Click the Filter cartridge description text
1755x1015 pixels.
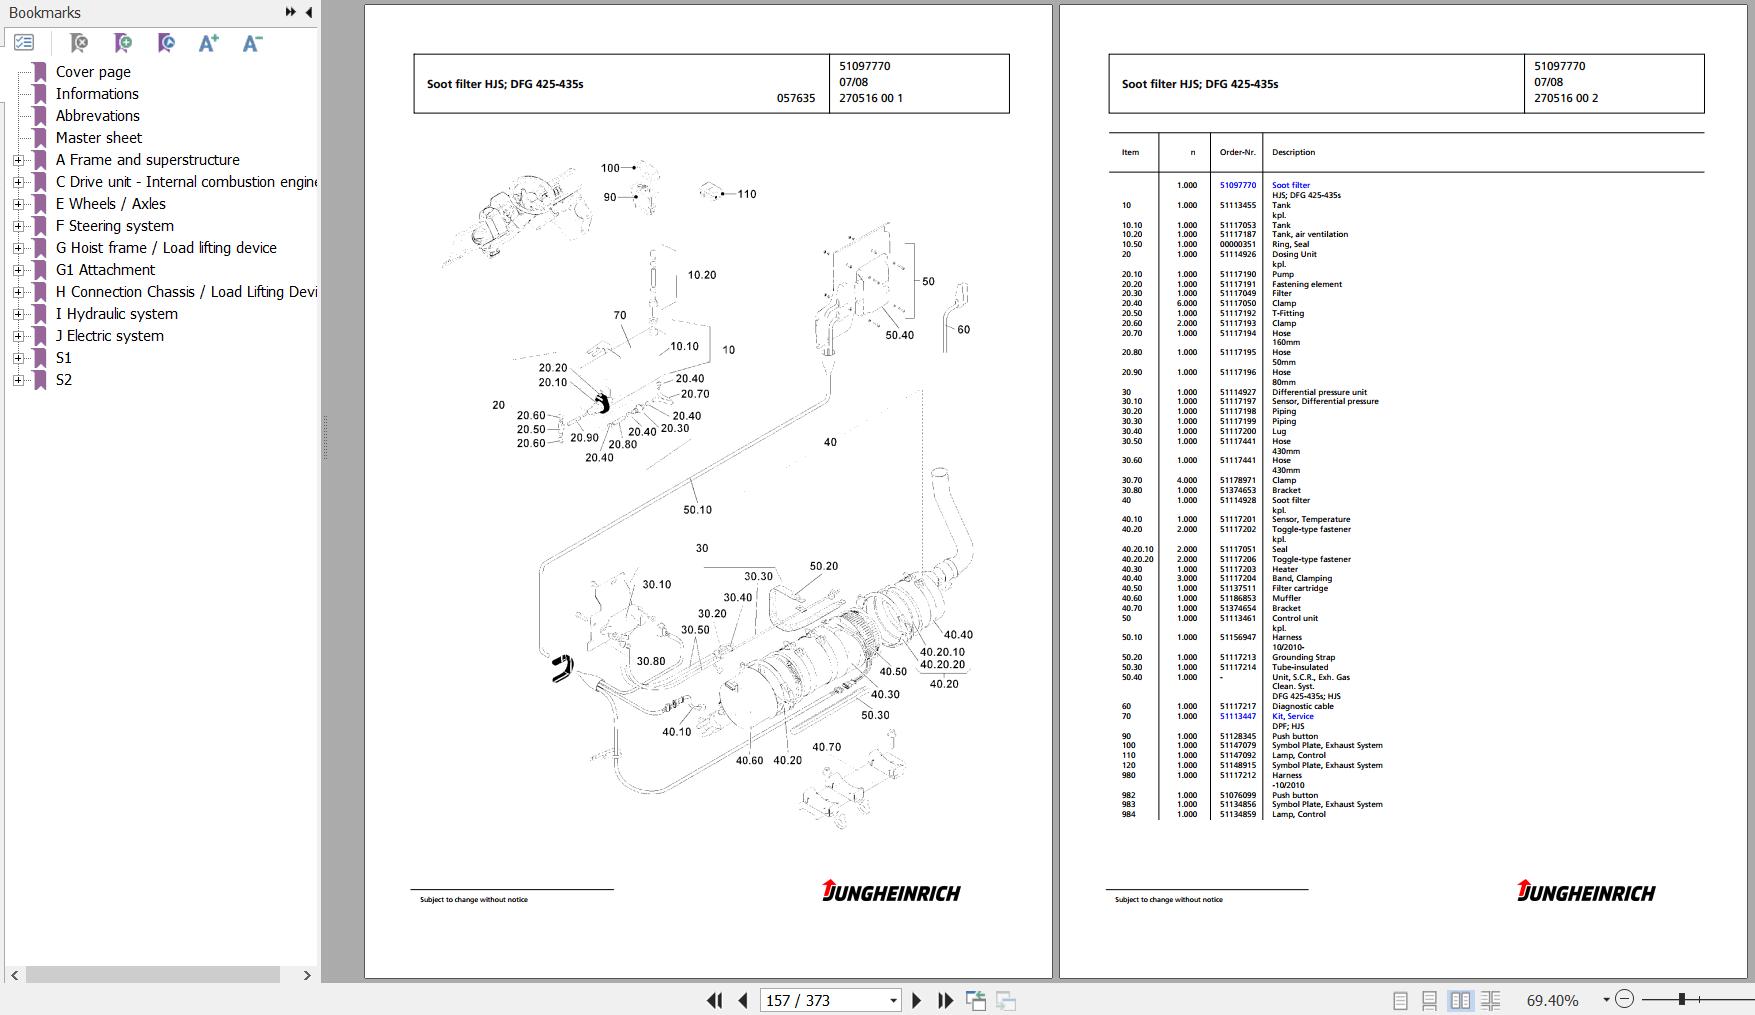pos(1299,588)
